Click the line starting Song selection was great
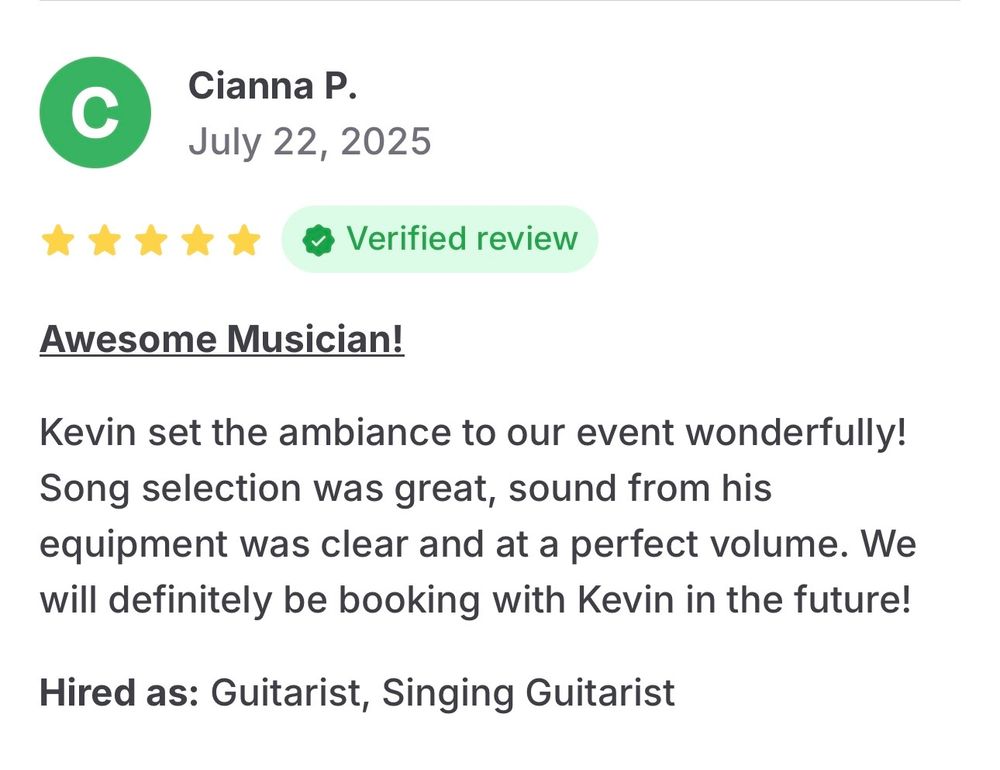Viewport: 1000px width, 770px height. pyautogui.click(x=406, y=489)
